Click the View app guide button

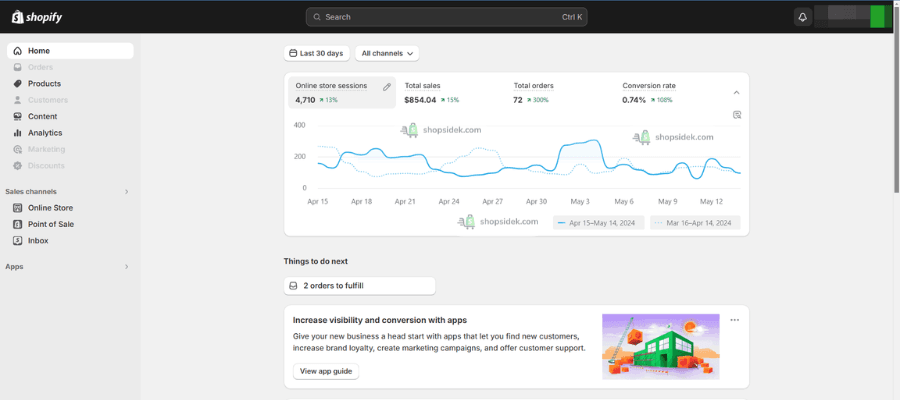326,371
